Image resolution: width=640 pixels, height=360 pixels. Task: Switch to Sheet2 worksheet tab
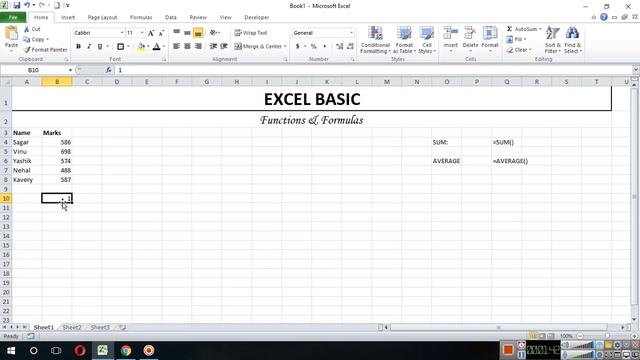coord(72,327)
